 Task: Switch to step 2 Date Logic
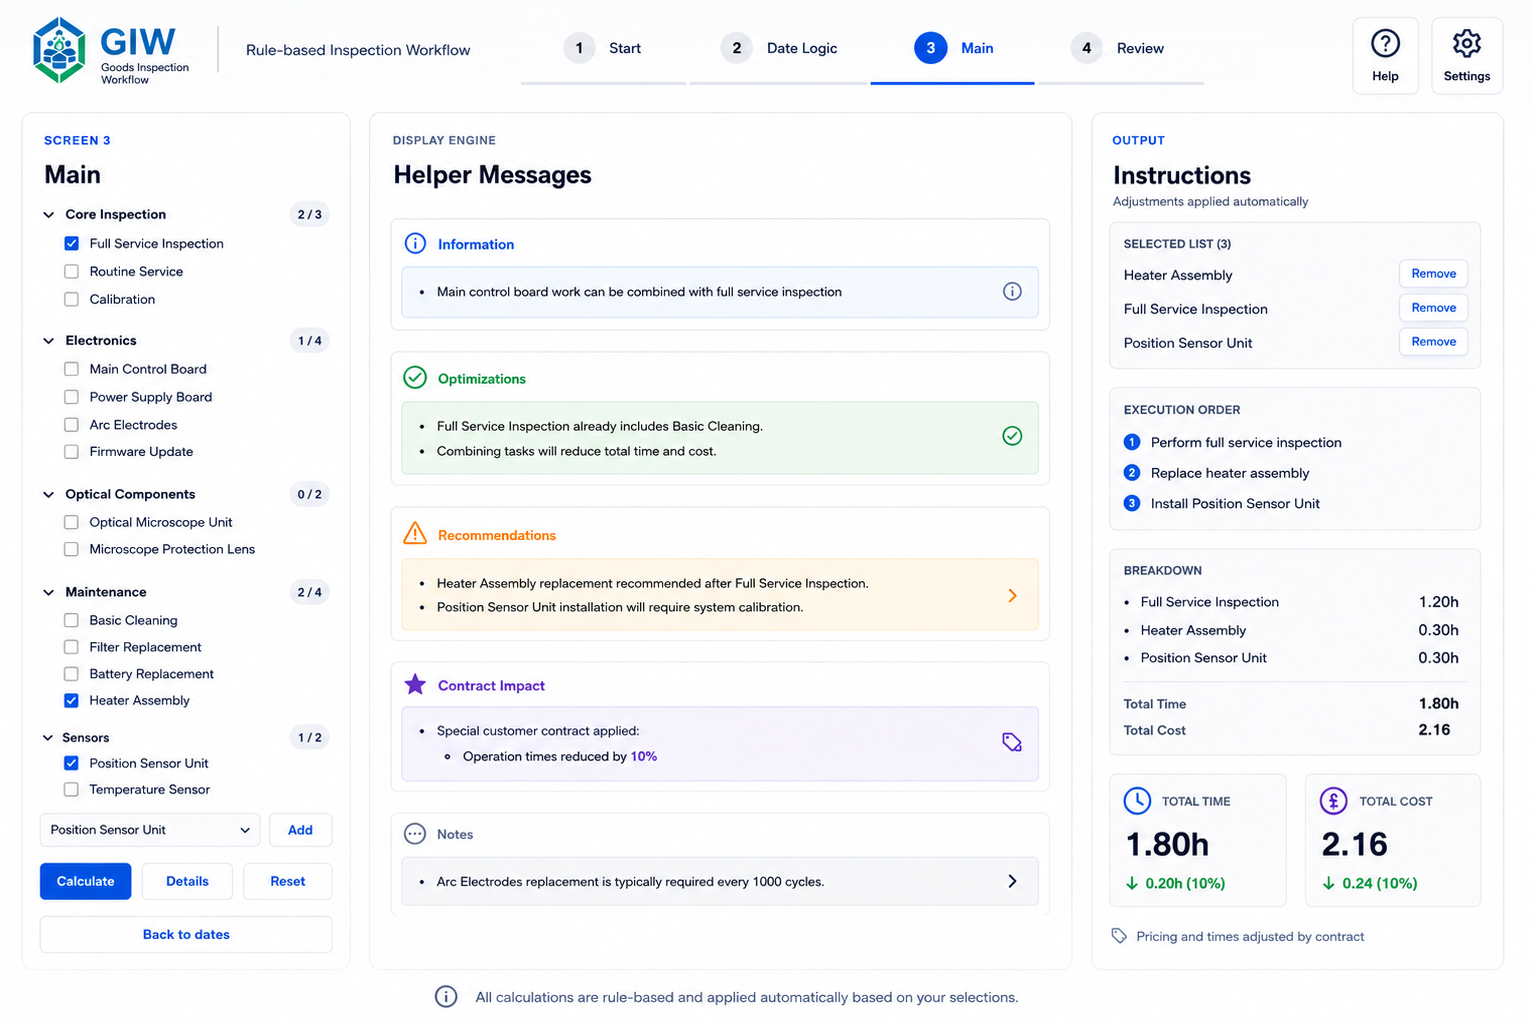click(779, 48)
